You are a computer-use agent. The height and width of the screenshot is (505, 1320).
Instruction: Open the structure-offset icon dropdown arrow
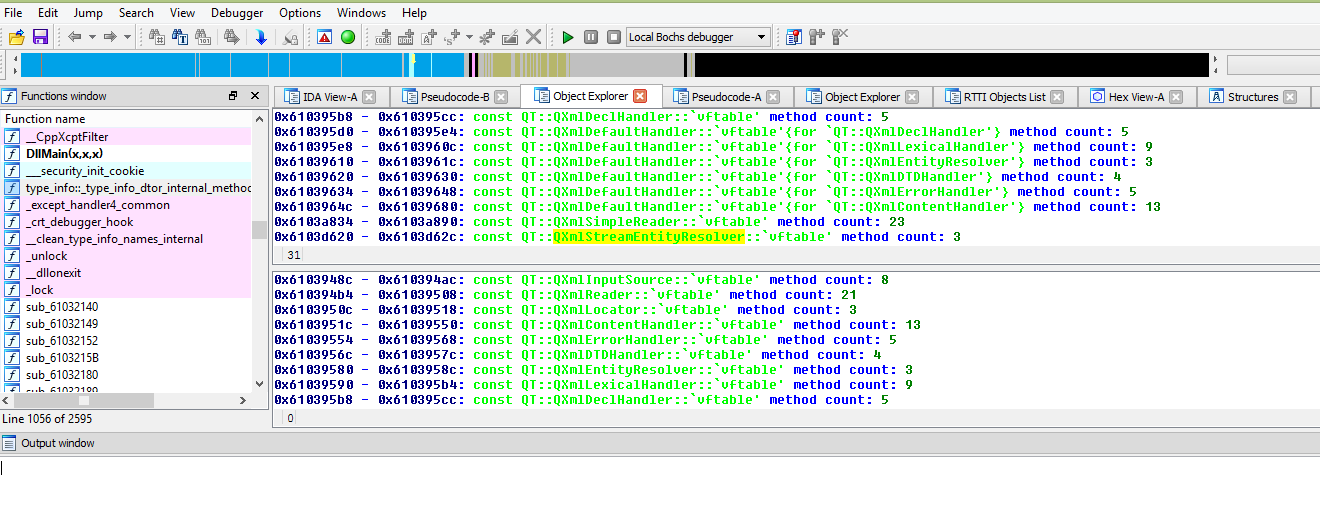click(470, 37)
